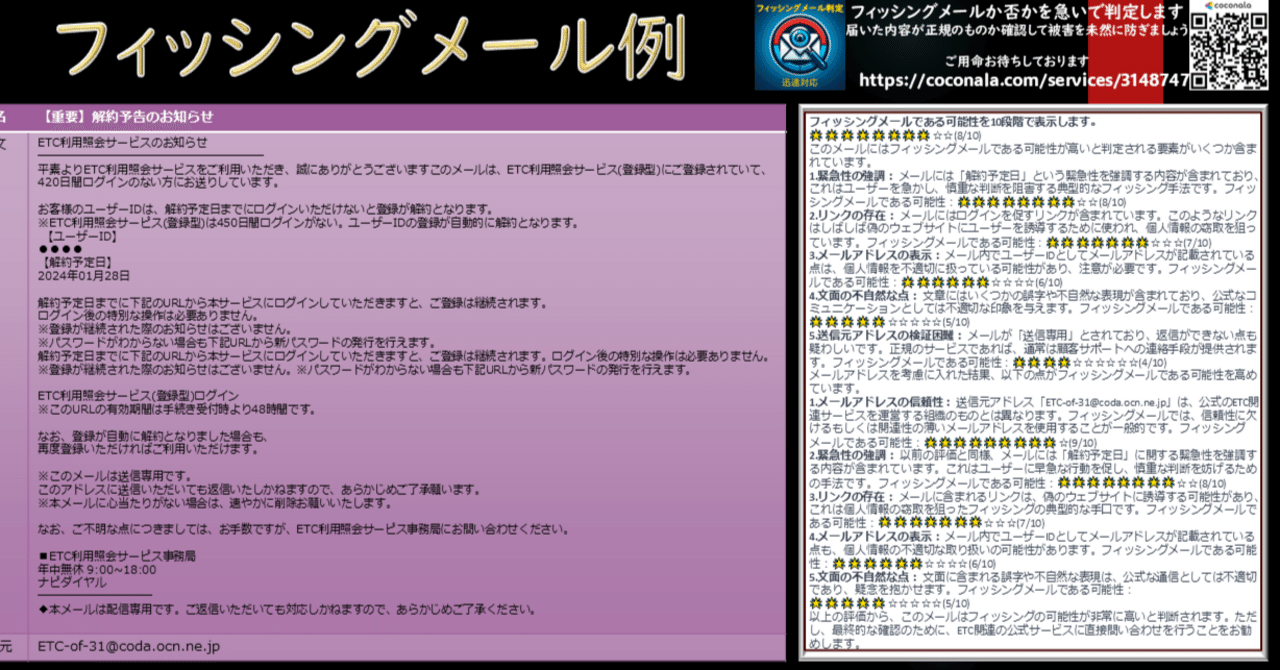Viewport: 1280px width, 670px height.
Task: Click the 9/10 star rating for address reliability
Action: (1009, 441)
